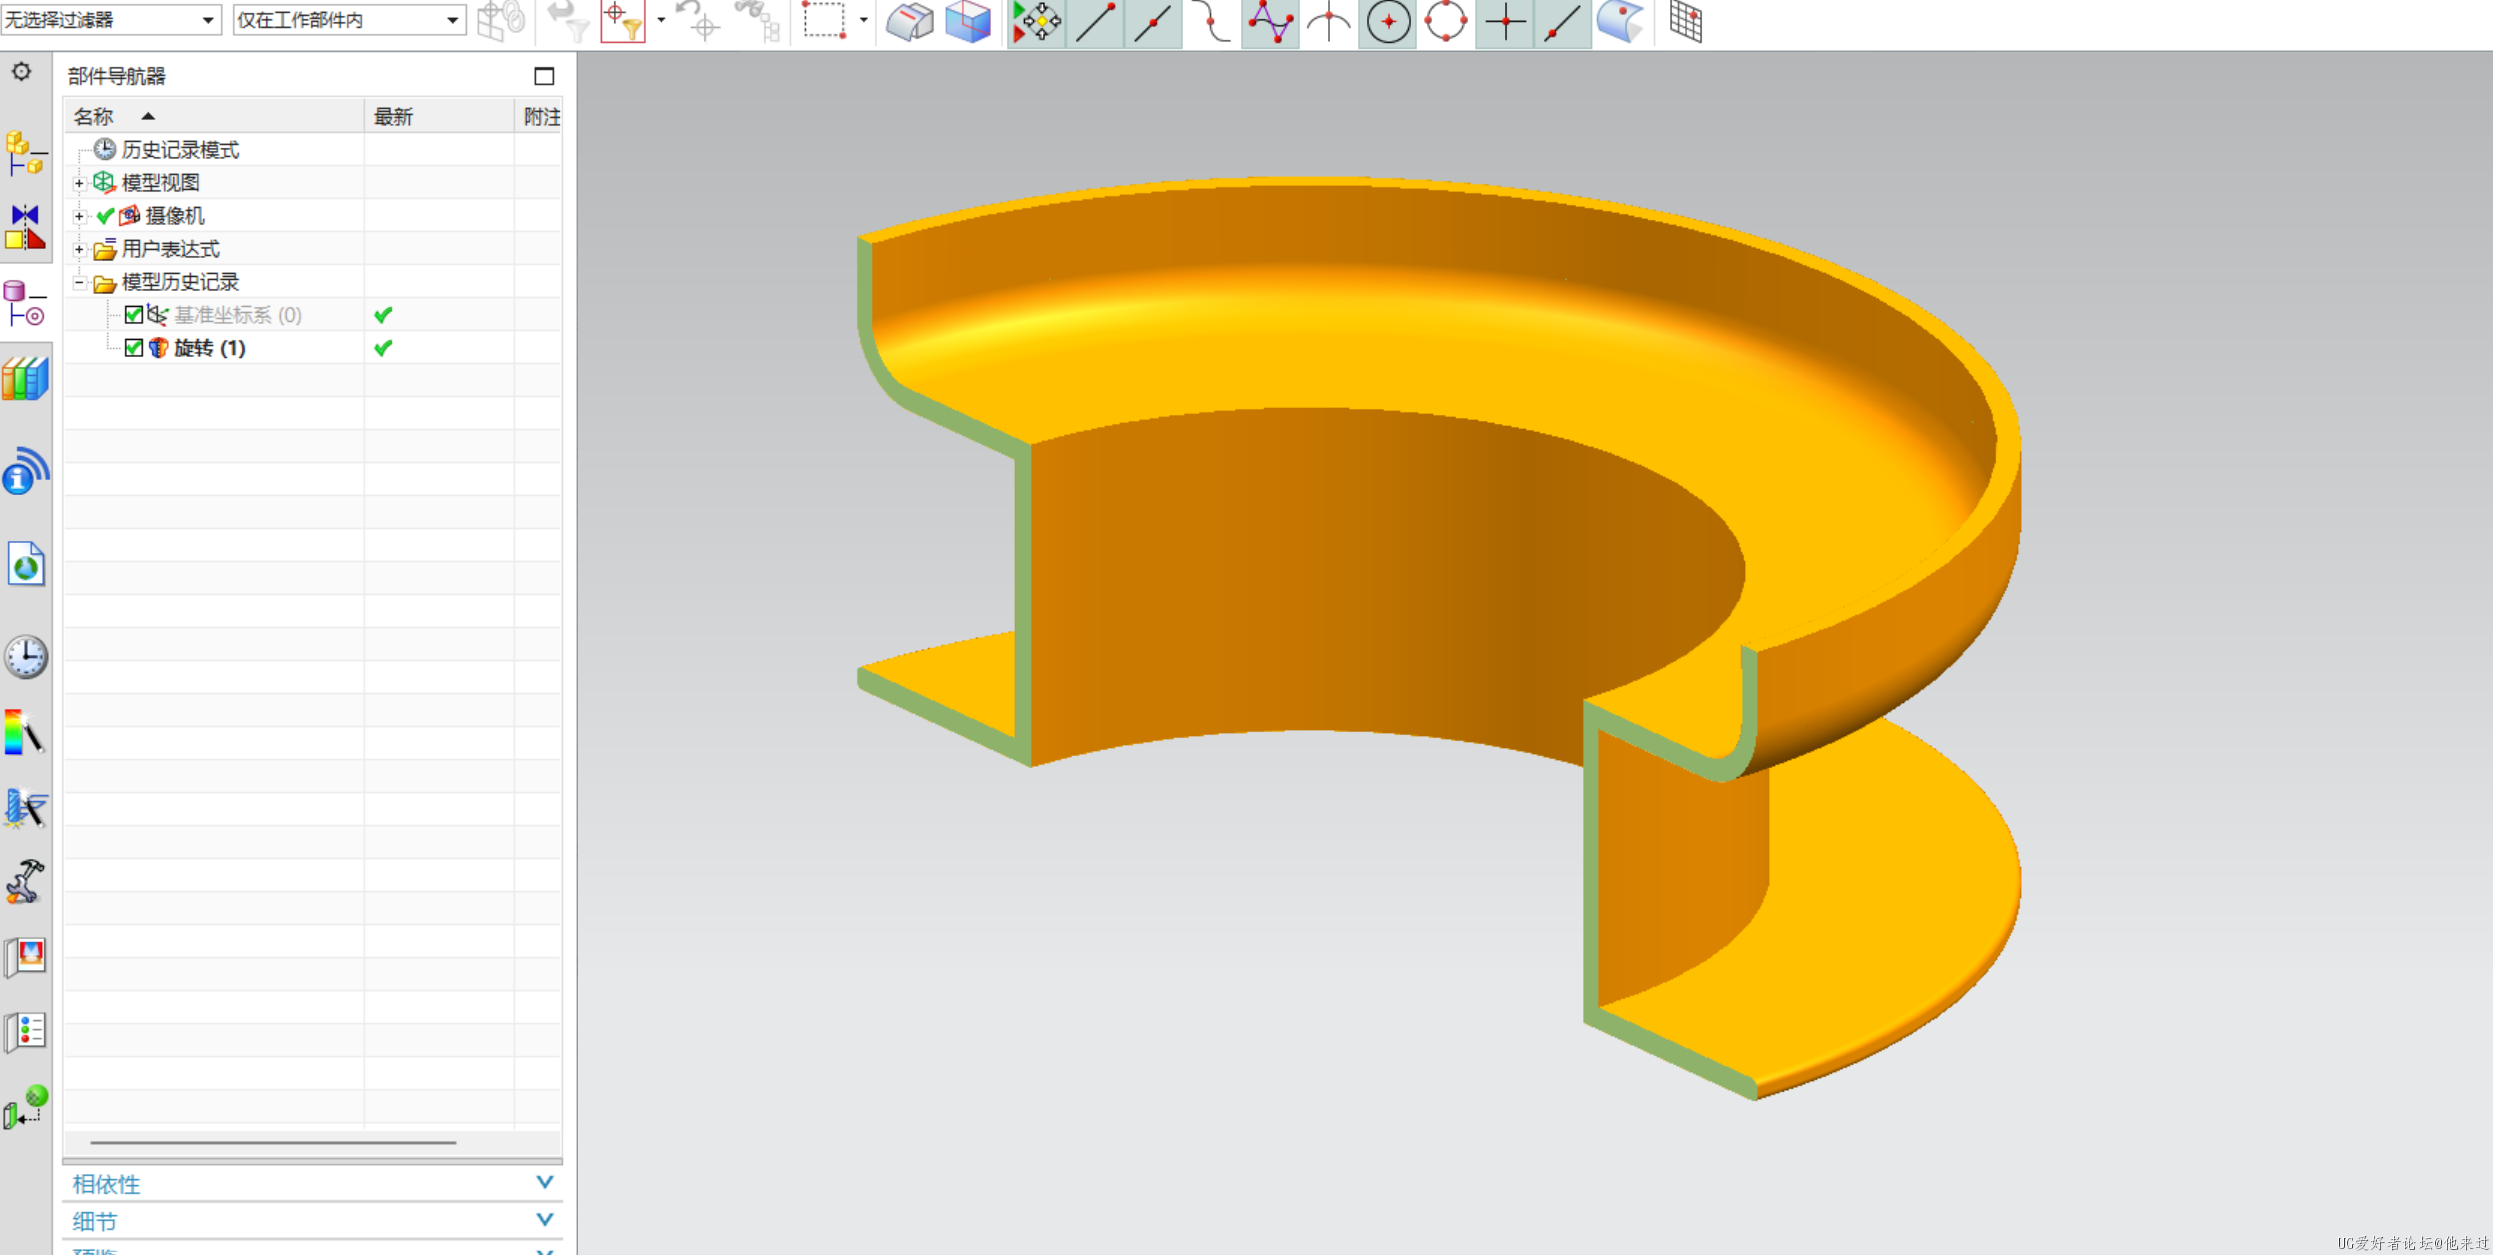2493x1255 pixels.
Task: Collapse the 模型历史记录 tree node
Action: (79, 282)
